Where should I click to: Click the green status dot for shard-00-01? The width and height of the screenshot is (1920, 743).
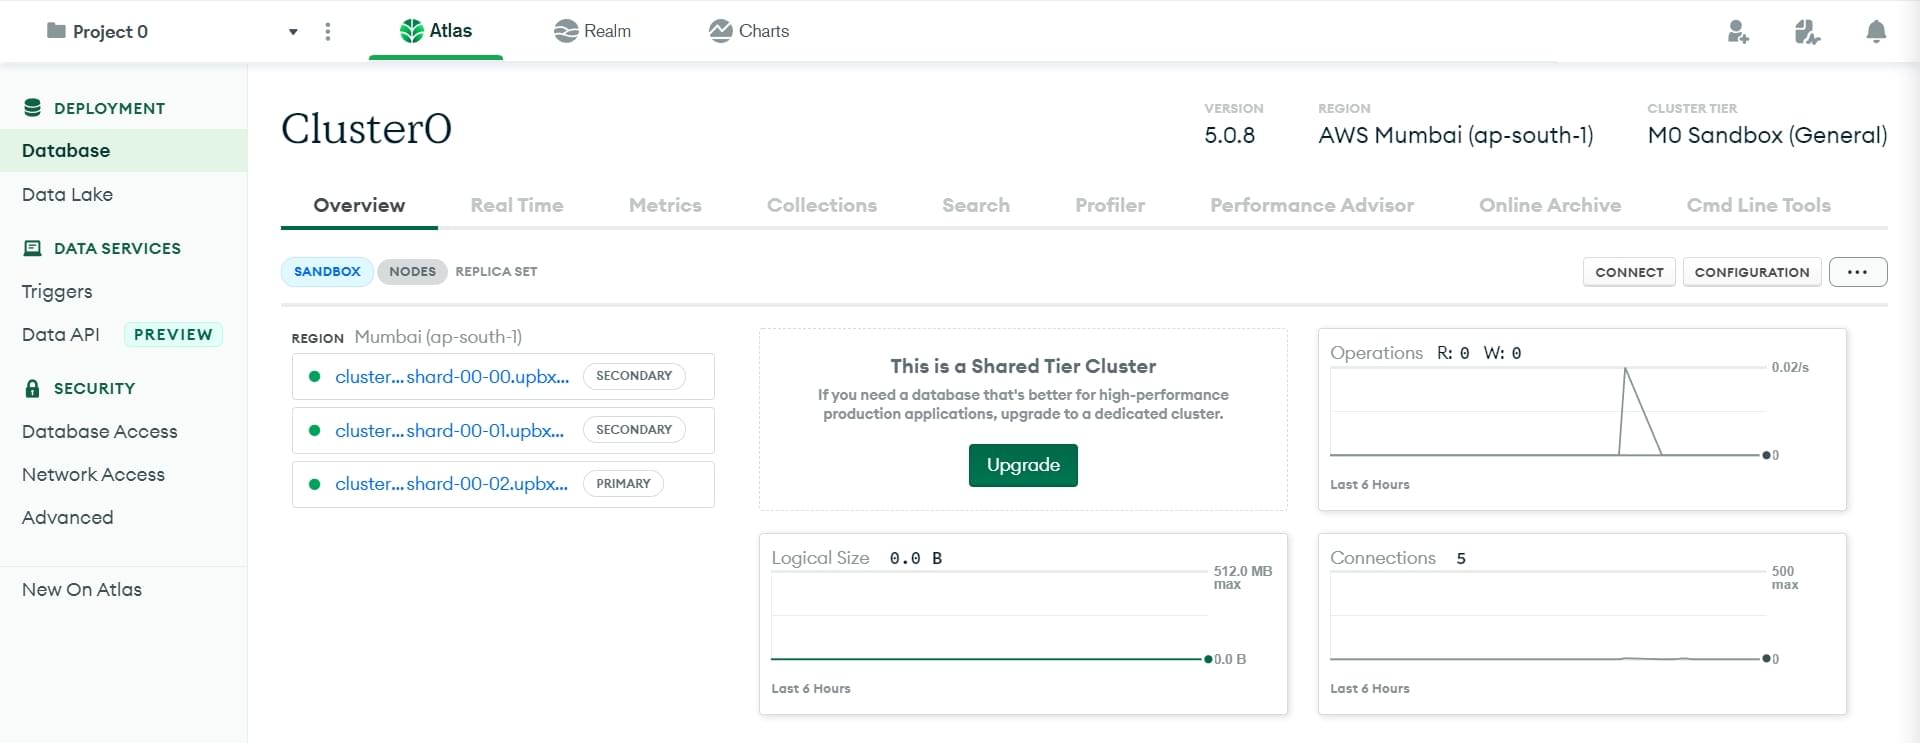point(314,431)
